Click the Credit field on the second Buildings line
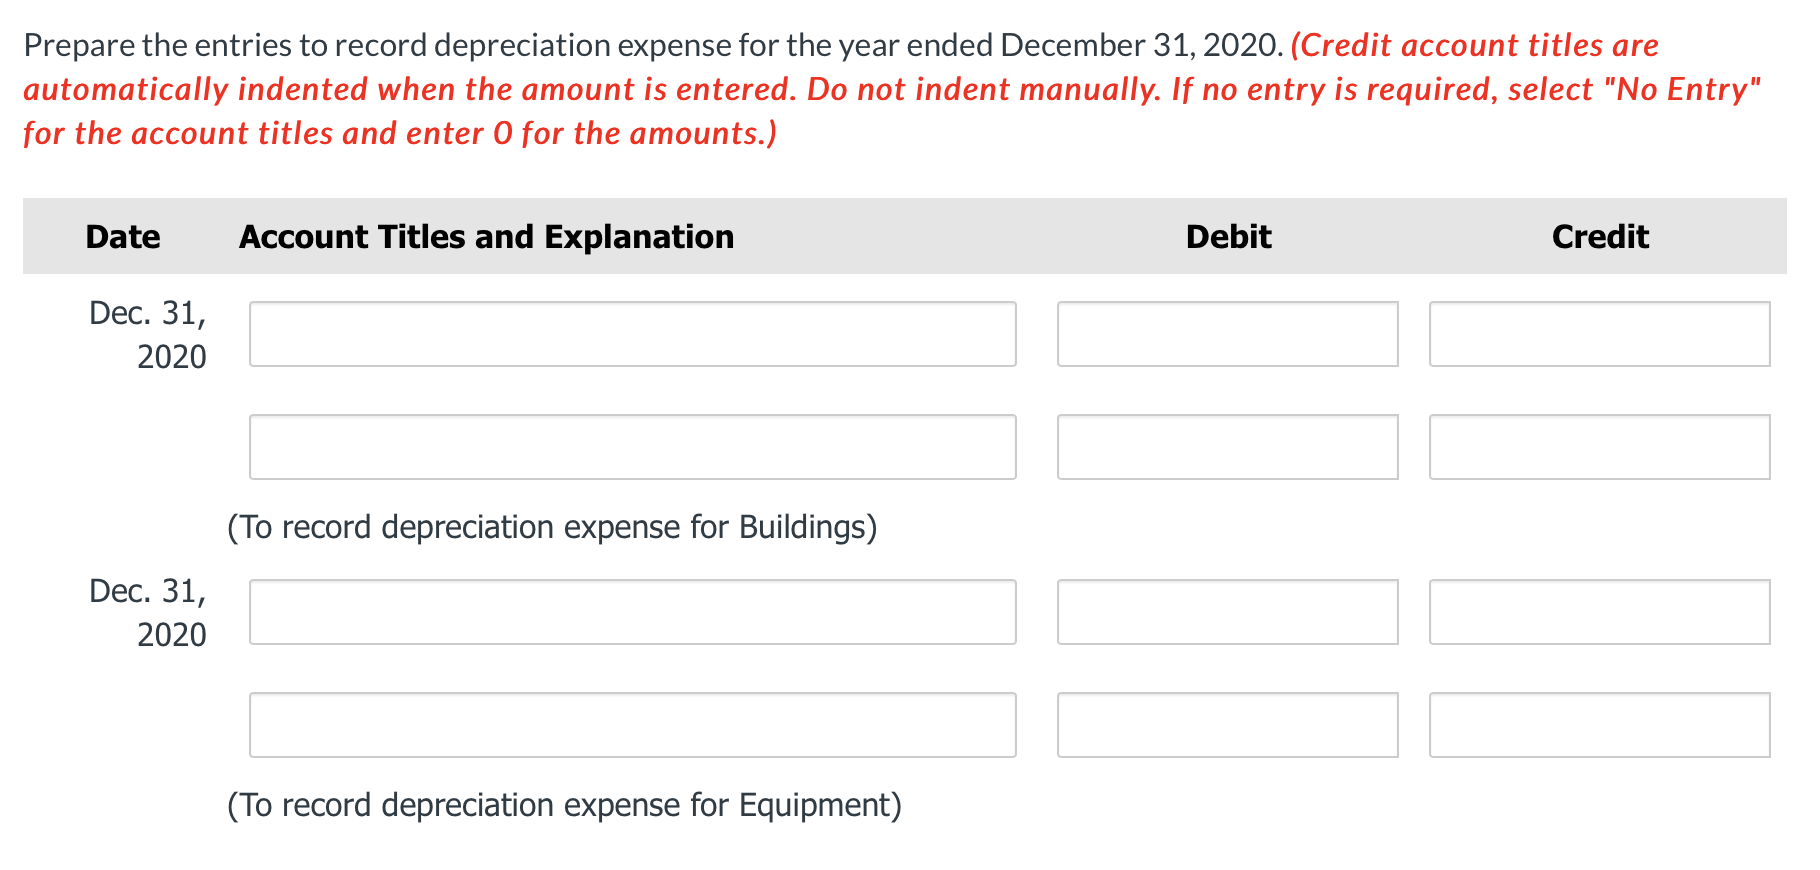 click(1599, 447)
